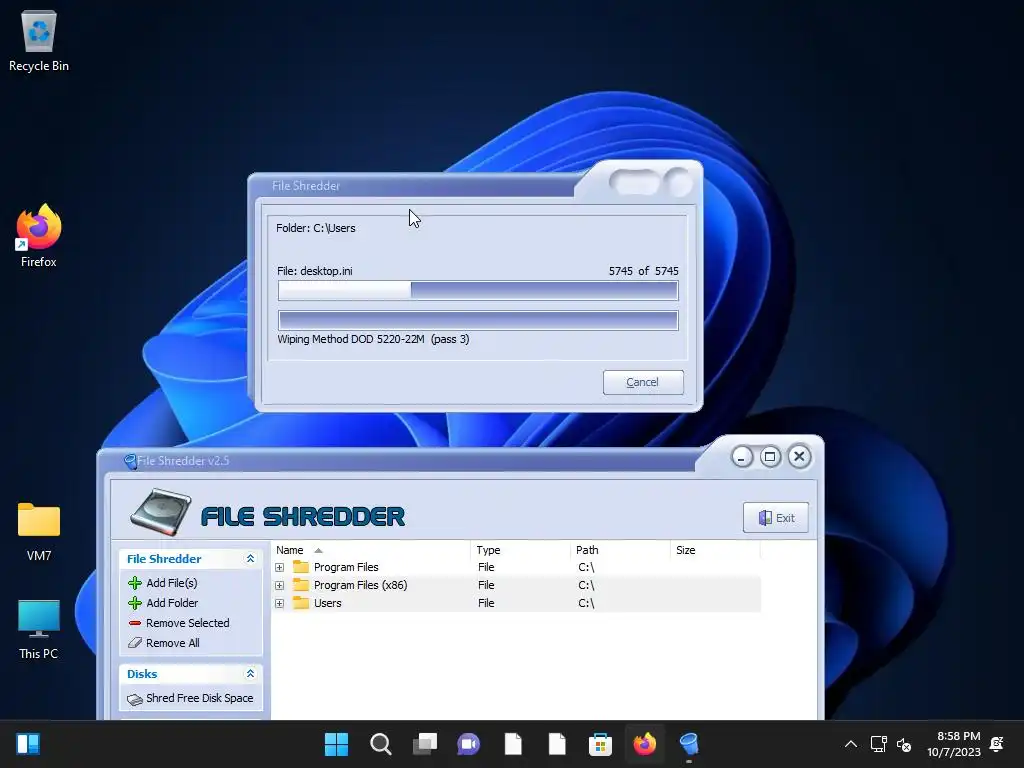Select the This PC desktop icon
Screen dimensions: 1024x768
point(39,630)
